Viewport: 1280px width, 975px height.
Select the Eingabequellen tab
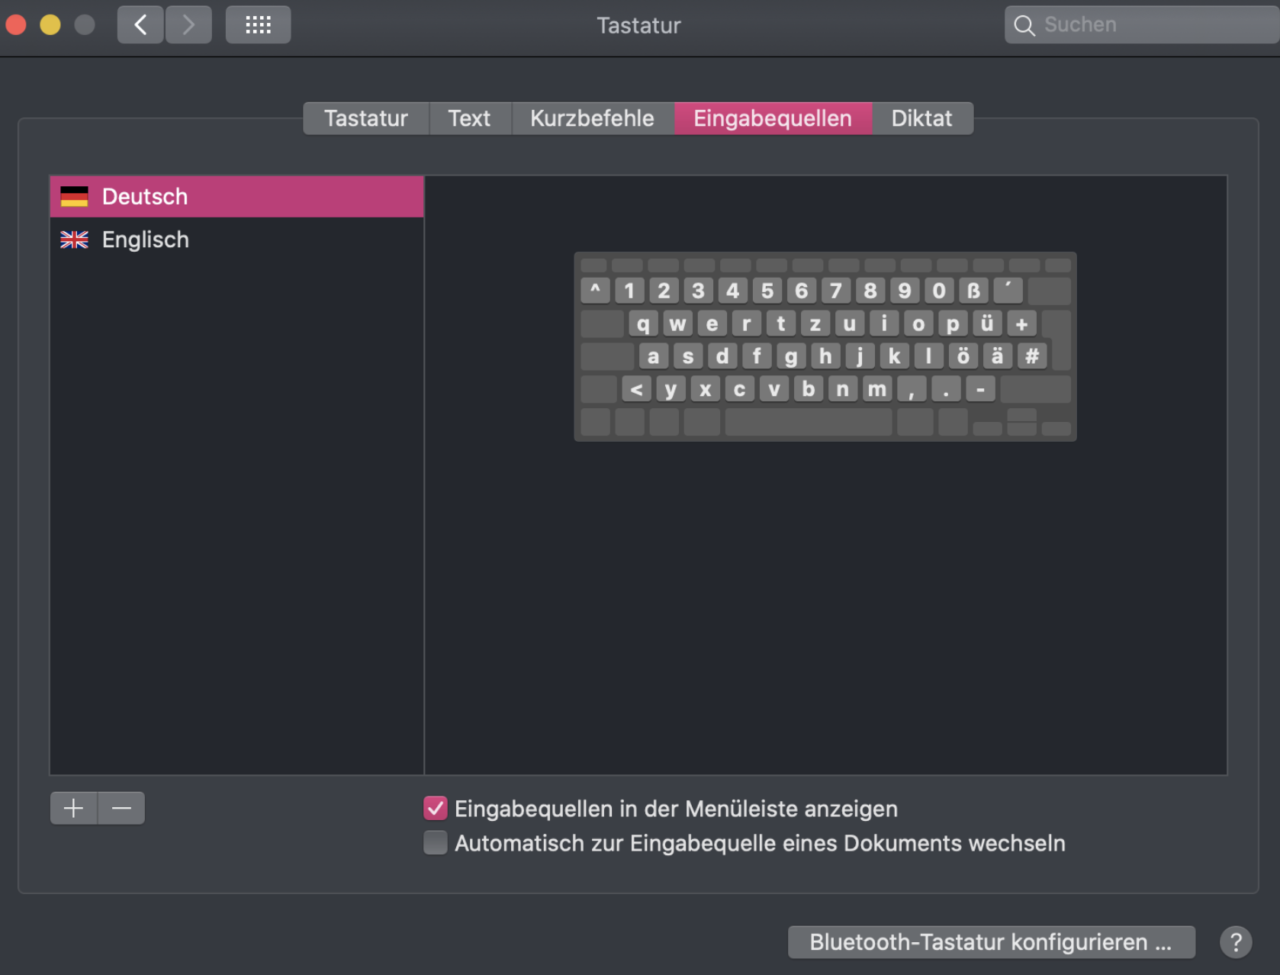tap(772, 118)
